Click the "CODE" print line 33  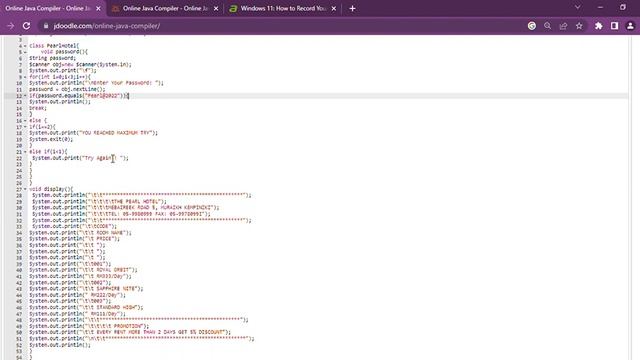[x=74, y=227]
